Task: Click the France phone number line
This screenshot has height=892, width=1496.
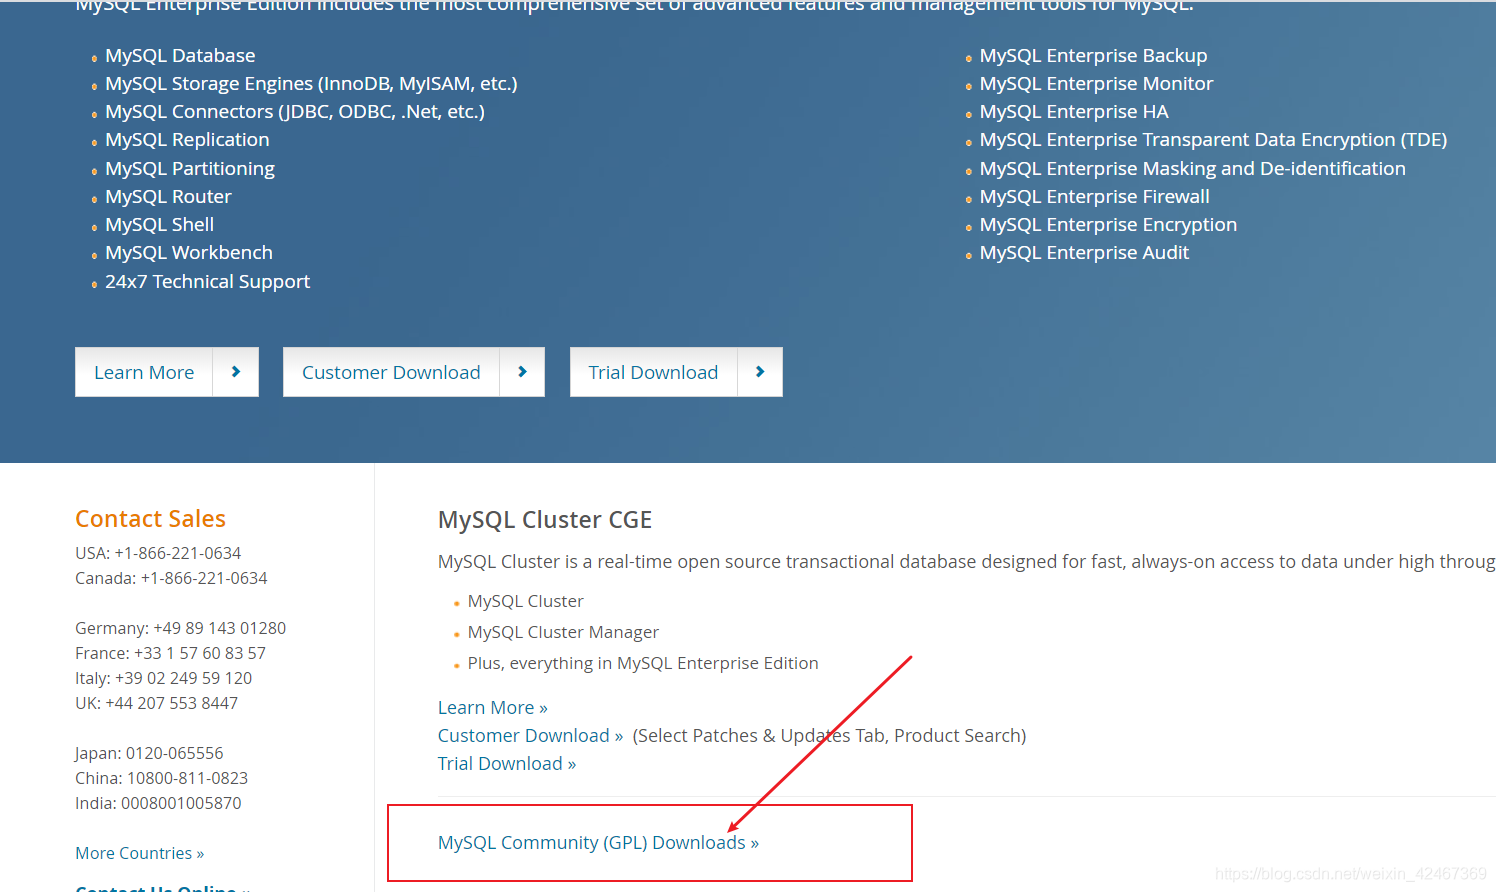Action: pos(170,653)
